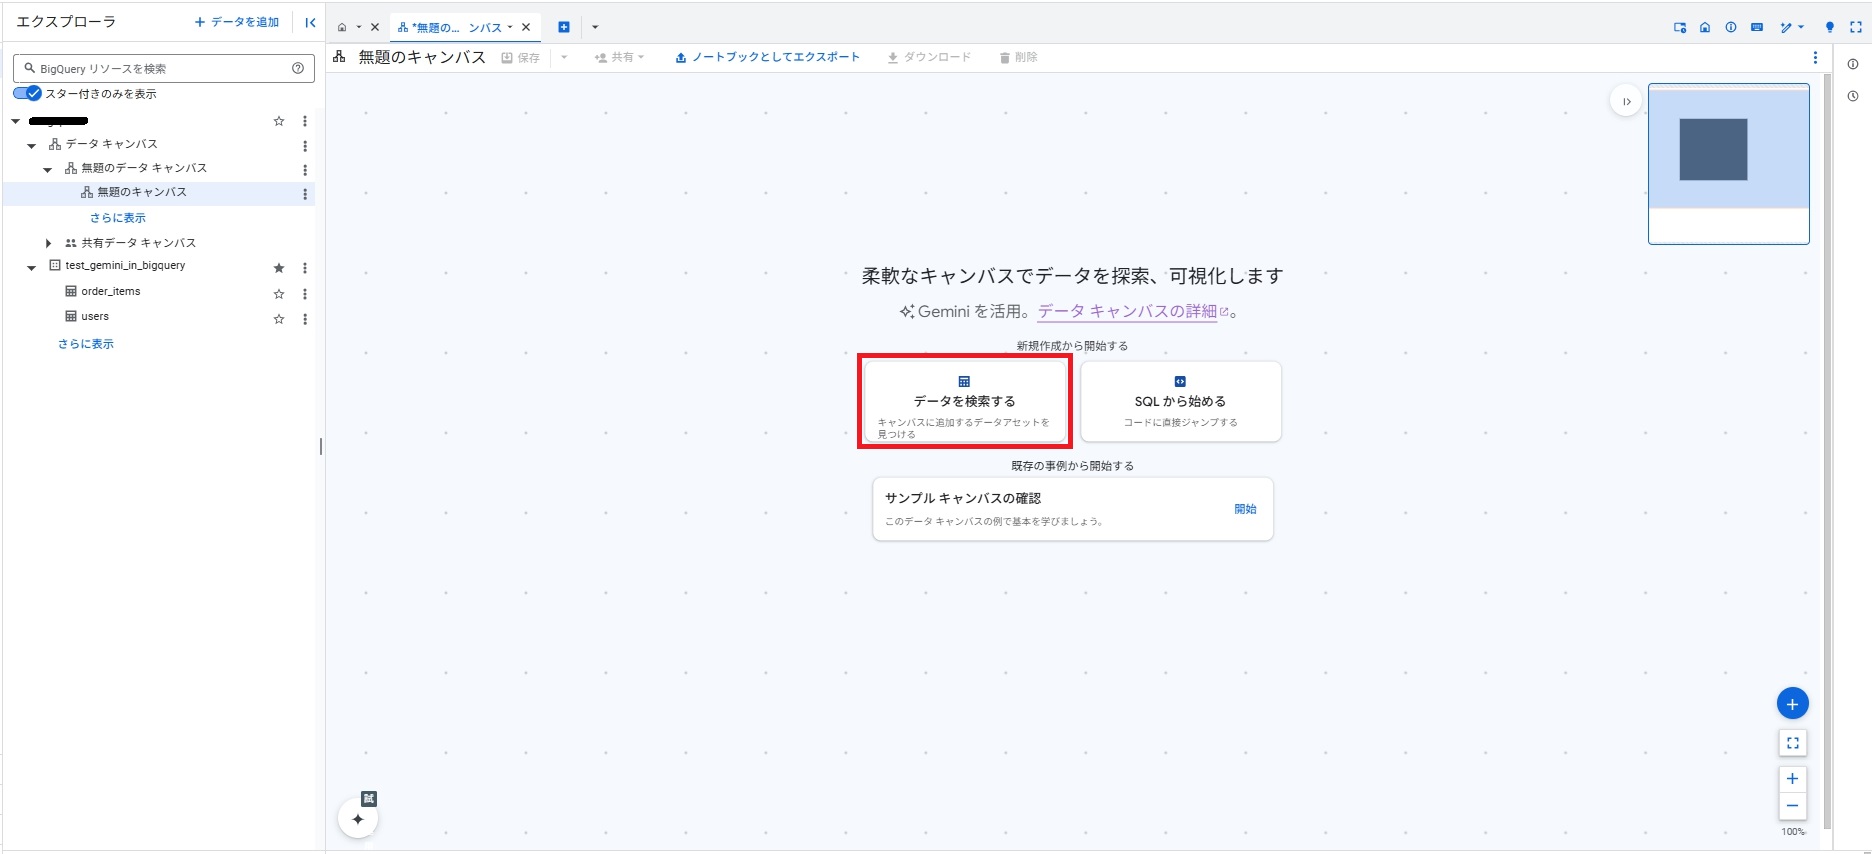Viewport: 1872px width, 854px height.
Task: Open the dropdown arrow beside new tab
Action: point(595,27)
